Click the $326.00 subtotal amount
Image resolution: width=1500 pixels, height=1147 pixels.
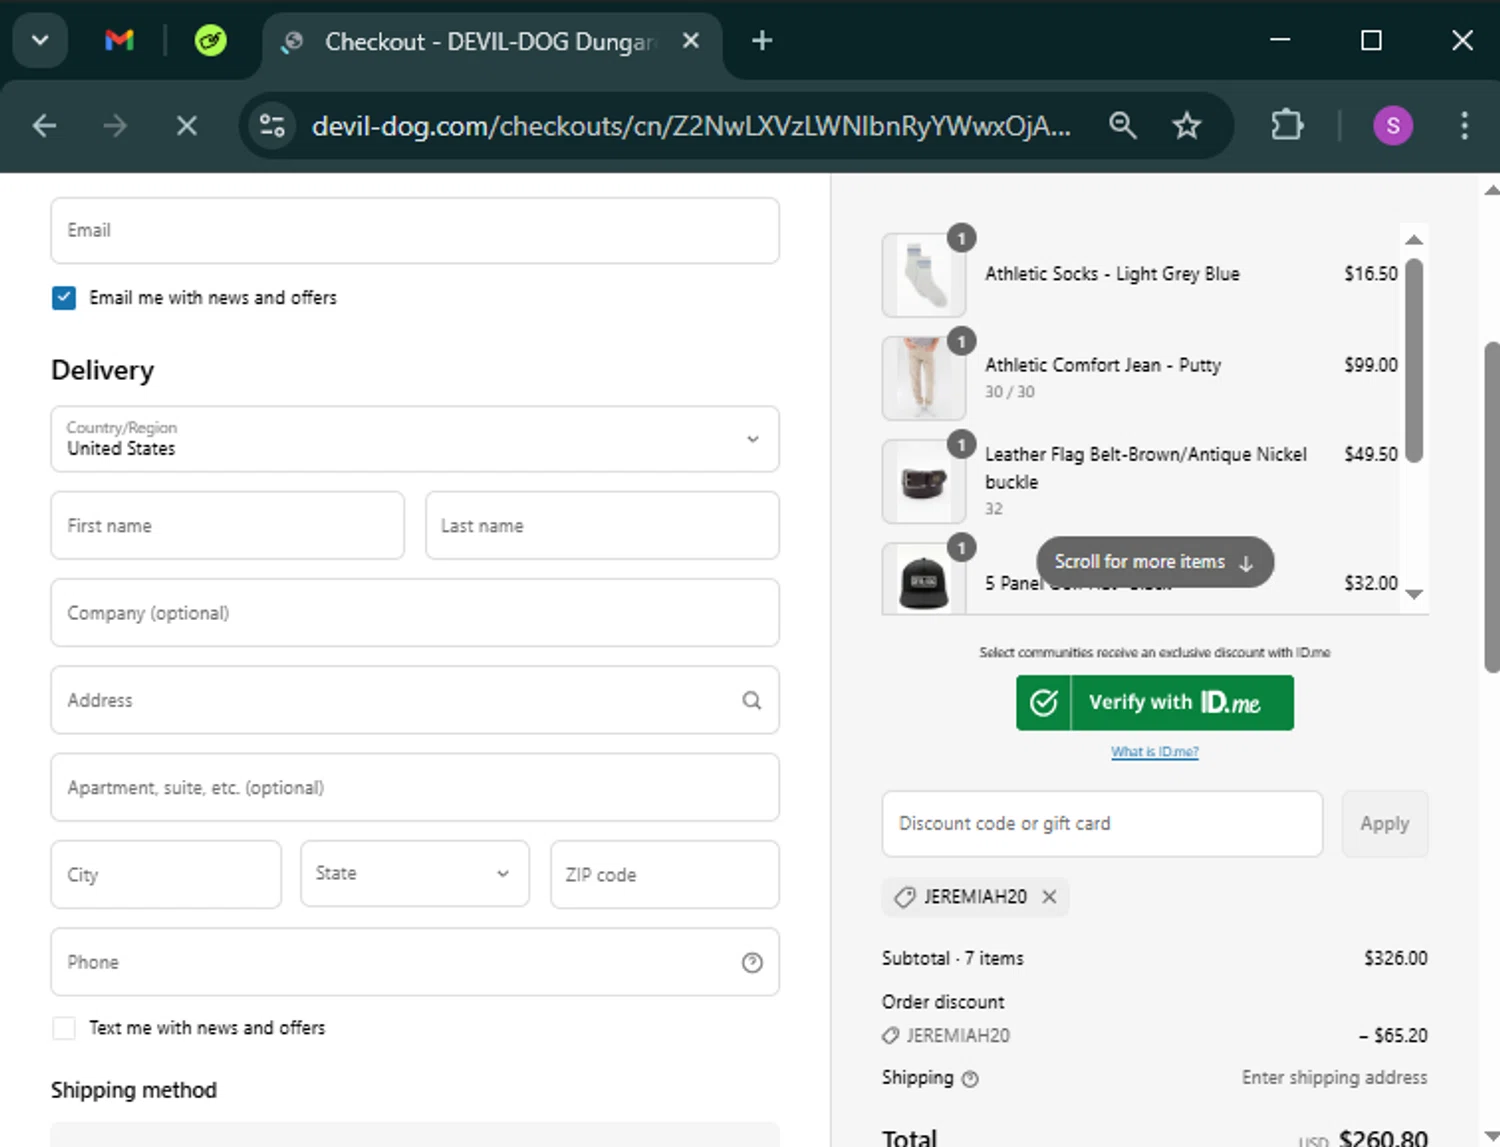1396,958
